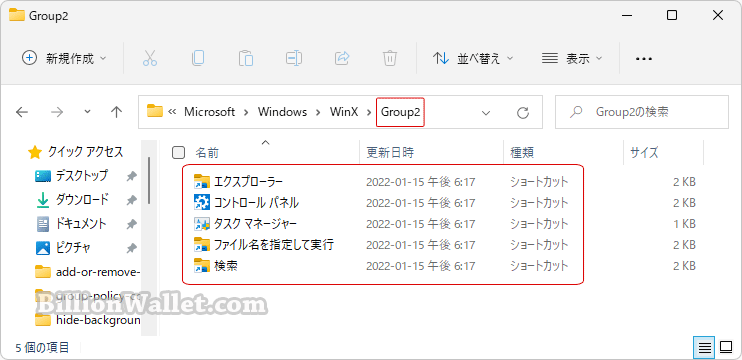Viewport: 742px width, 360px height.
Task: Select the コントロール パネル file name
Action: pyautogui.click(x=256, y=202)
